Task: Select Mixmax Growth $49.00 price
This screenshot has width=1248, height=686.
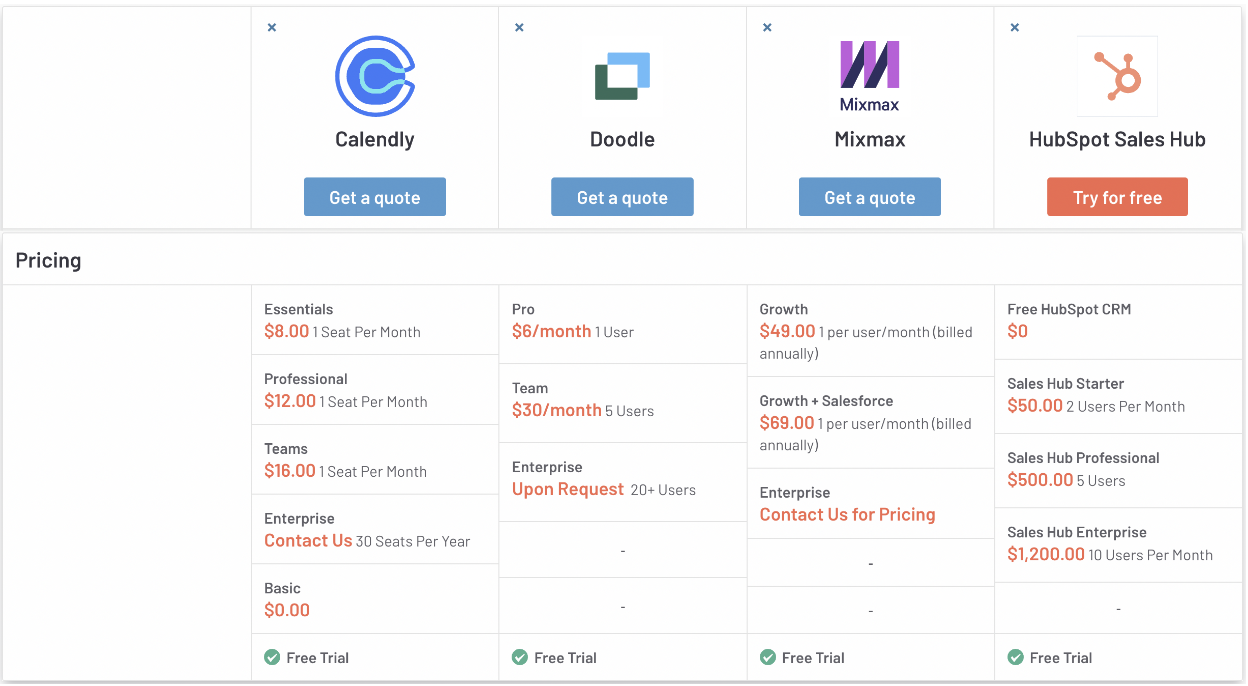Action: click(787, 331)
